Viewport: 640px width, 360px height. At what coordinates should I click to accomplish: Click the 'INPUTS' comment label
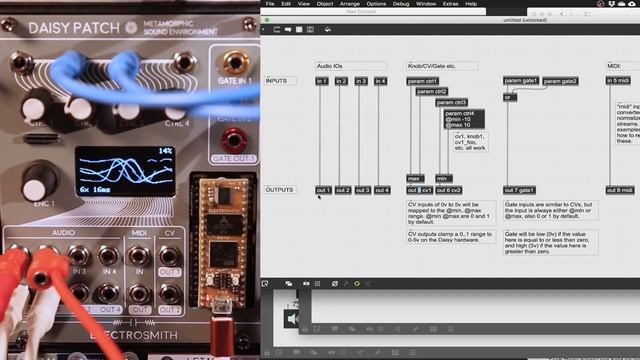click(x=280, y=81)
